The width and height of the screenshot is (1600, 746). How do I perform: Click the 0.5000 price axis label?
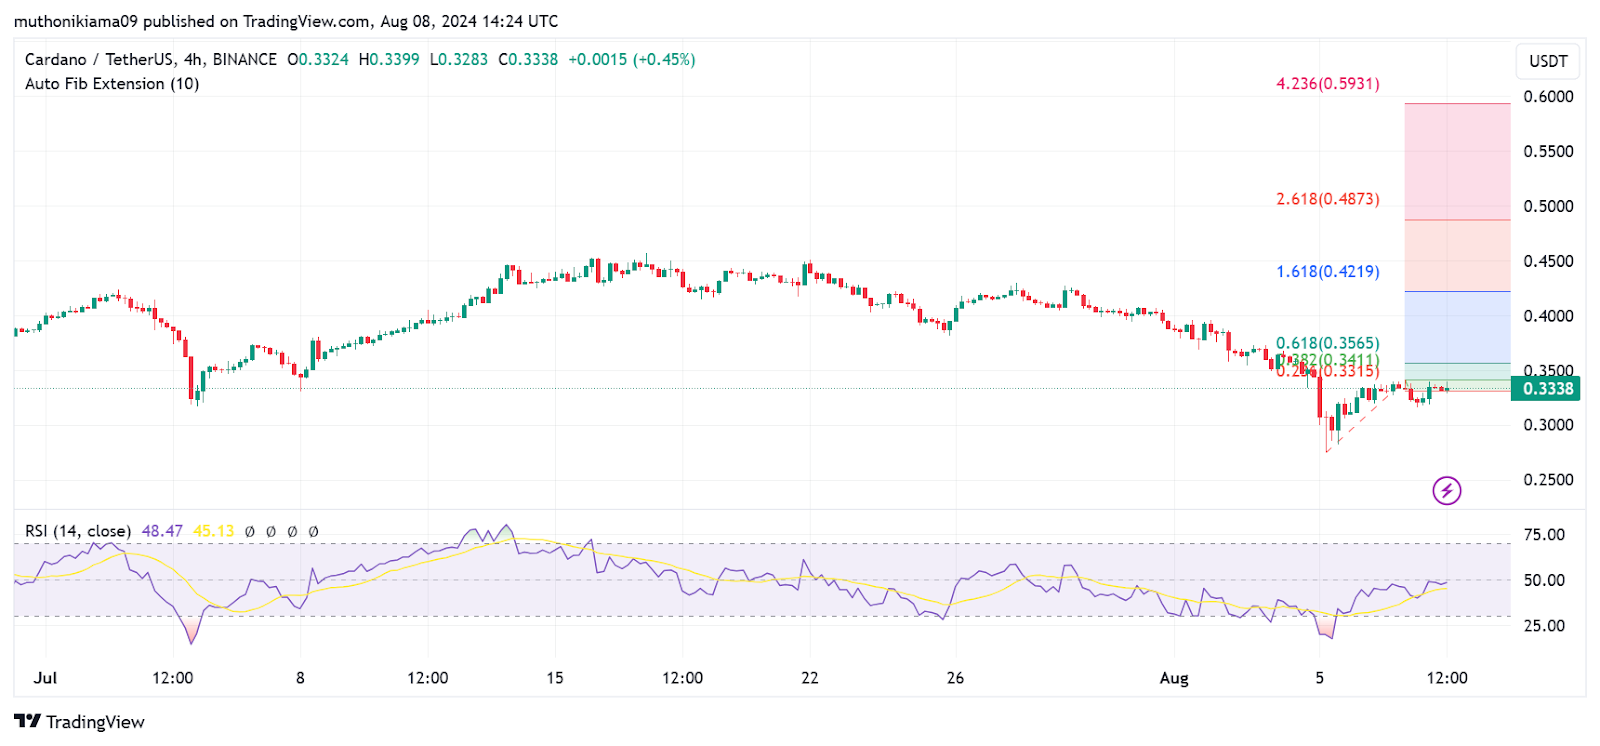tap(1548, 206)
